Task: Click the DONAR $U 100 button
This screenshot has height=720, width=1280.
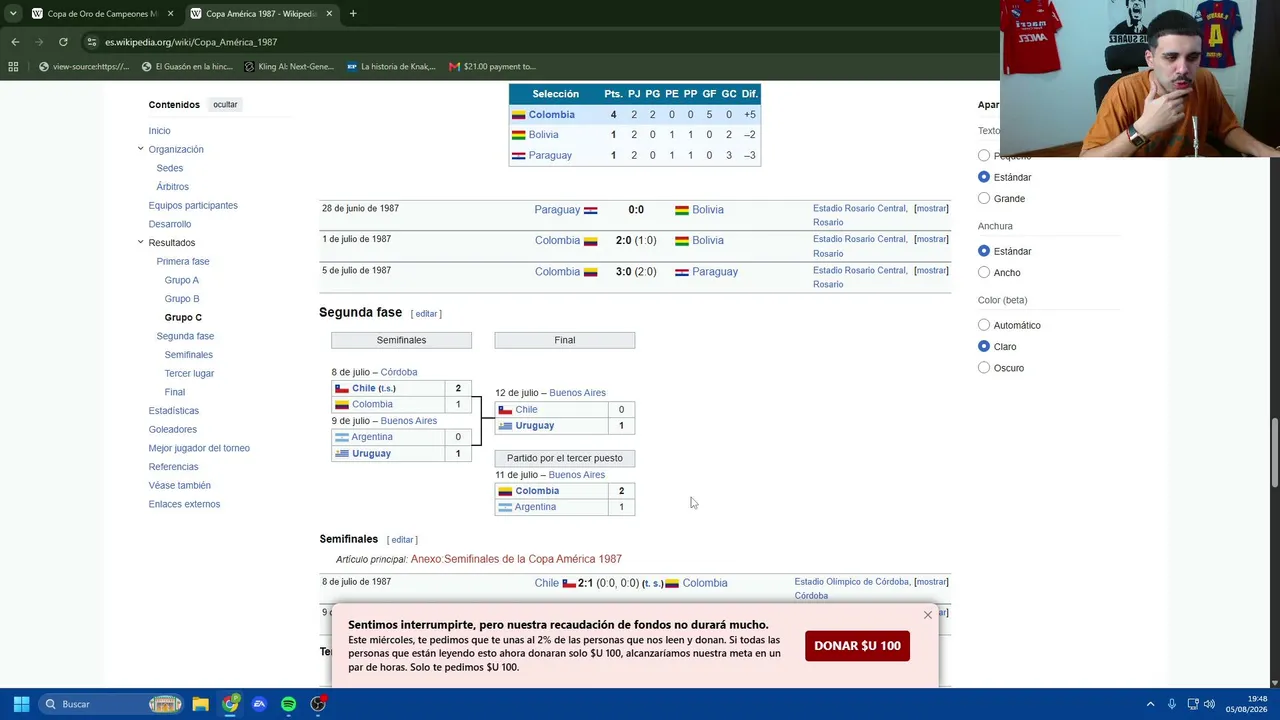Action: (857, 646)
